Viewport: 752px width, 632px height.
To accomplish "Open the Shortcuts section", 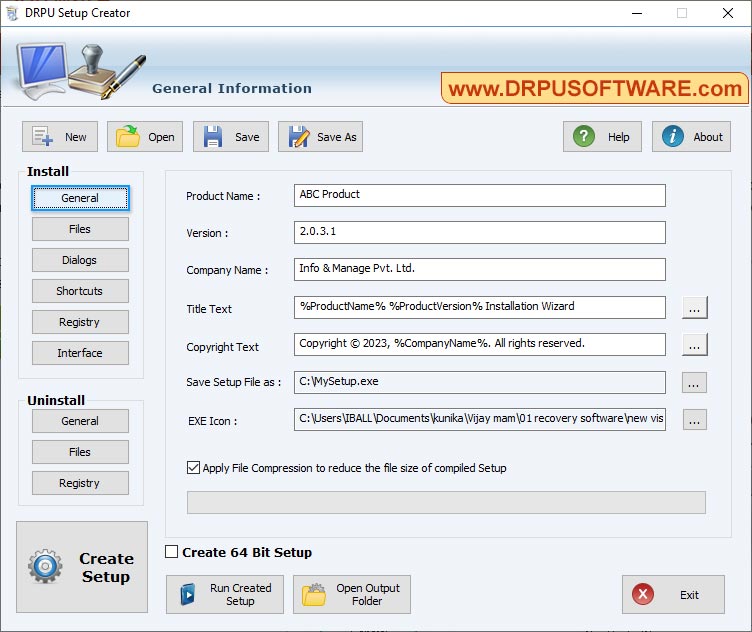I will click(x=80, y=291).
